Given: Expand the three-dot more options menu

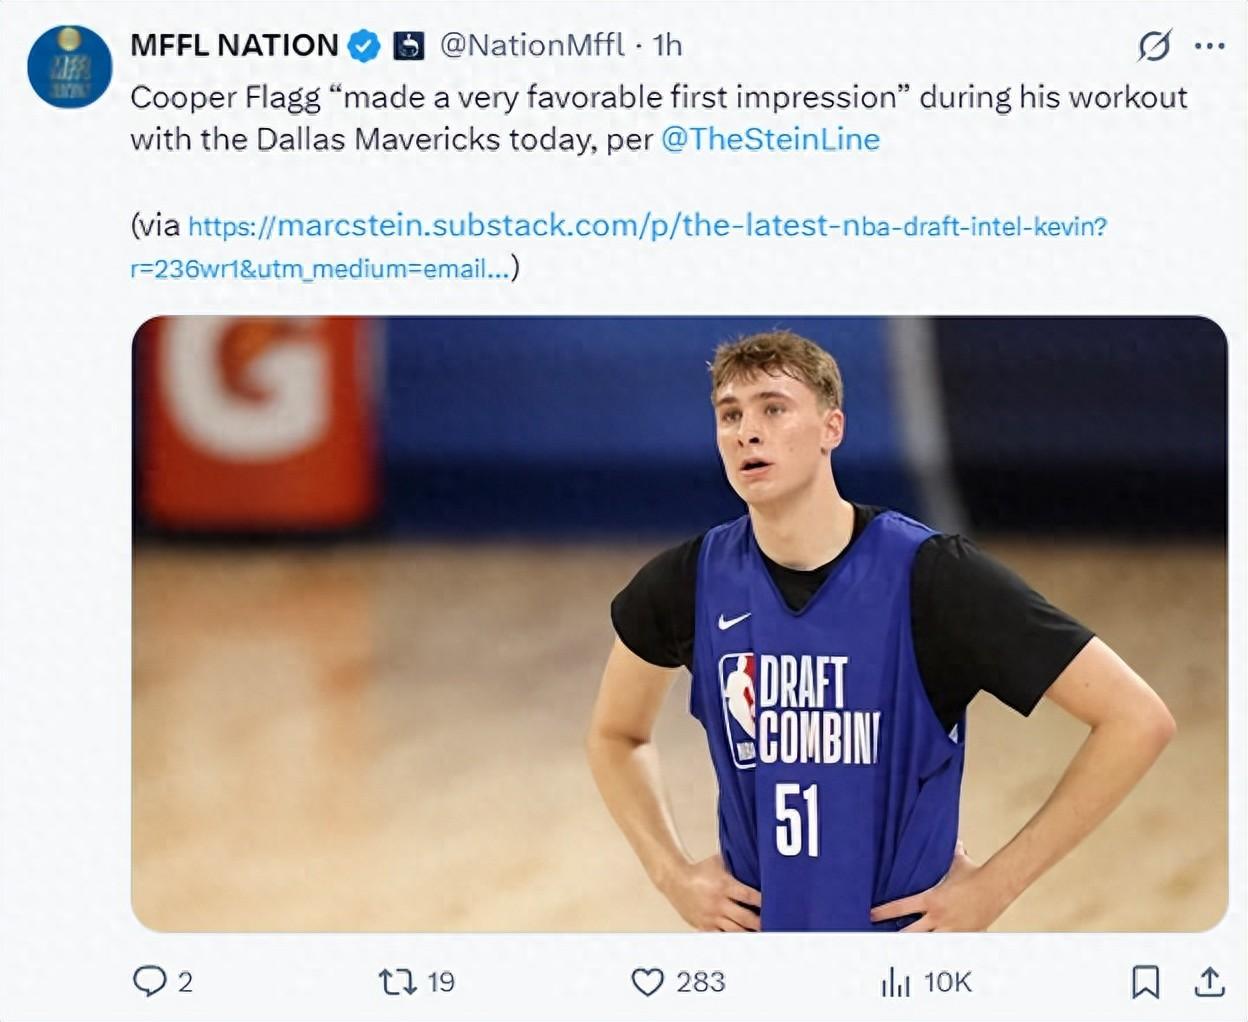Looking at the screenshot, I should (x=1210, y=46).
